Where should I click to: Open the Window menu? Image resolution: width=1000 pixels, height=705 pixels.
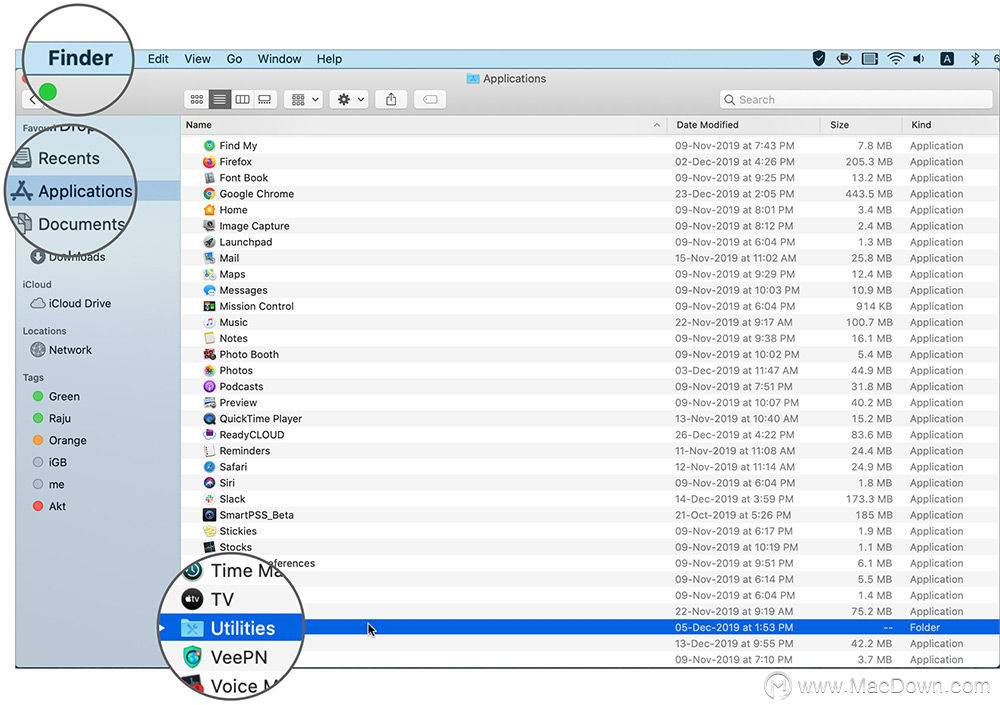(x=279, y=59)
